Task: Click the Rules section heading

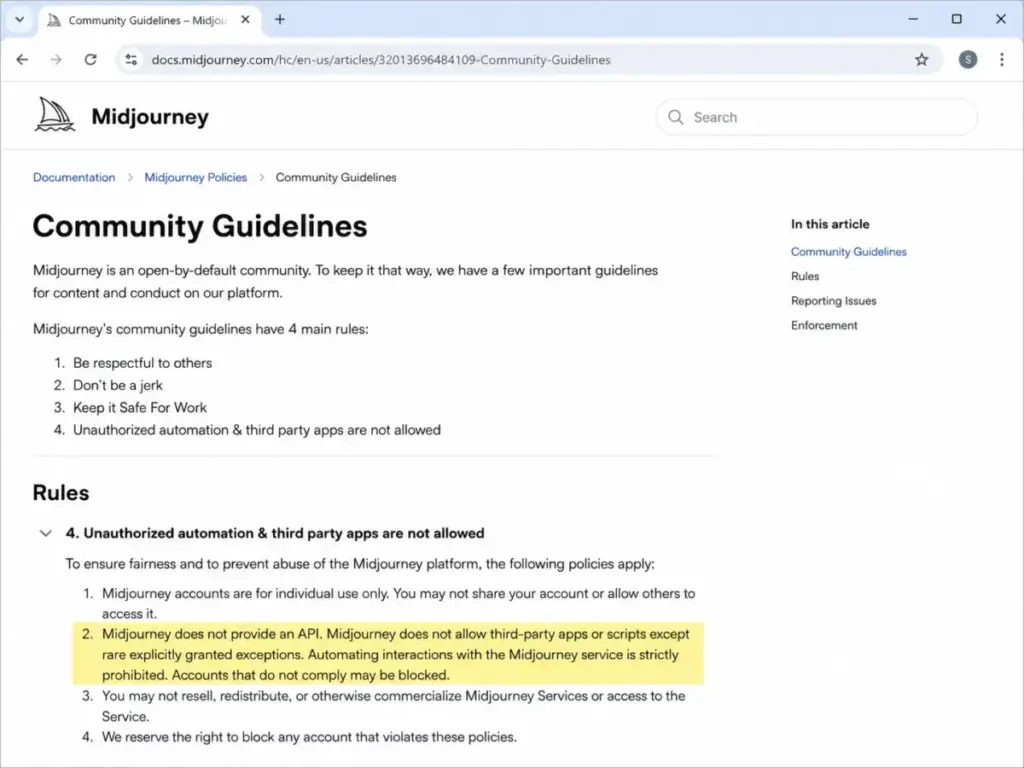Action: coord(61,492)
